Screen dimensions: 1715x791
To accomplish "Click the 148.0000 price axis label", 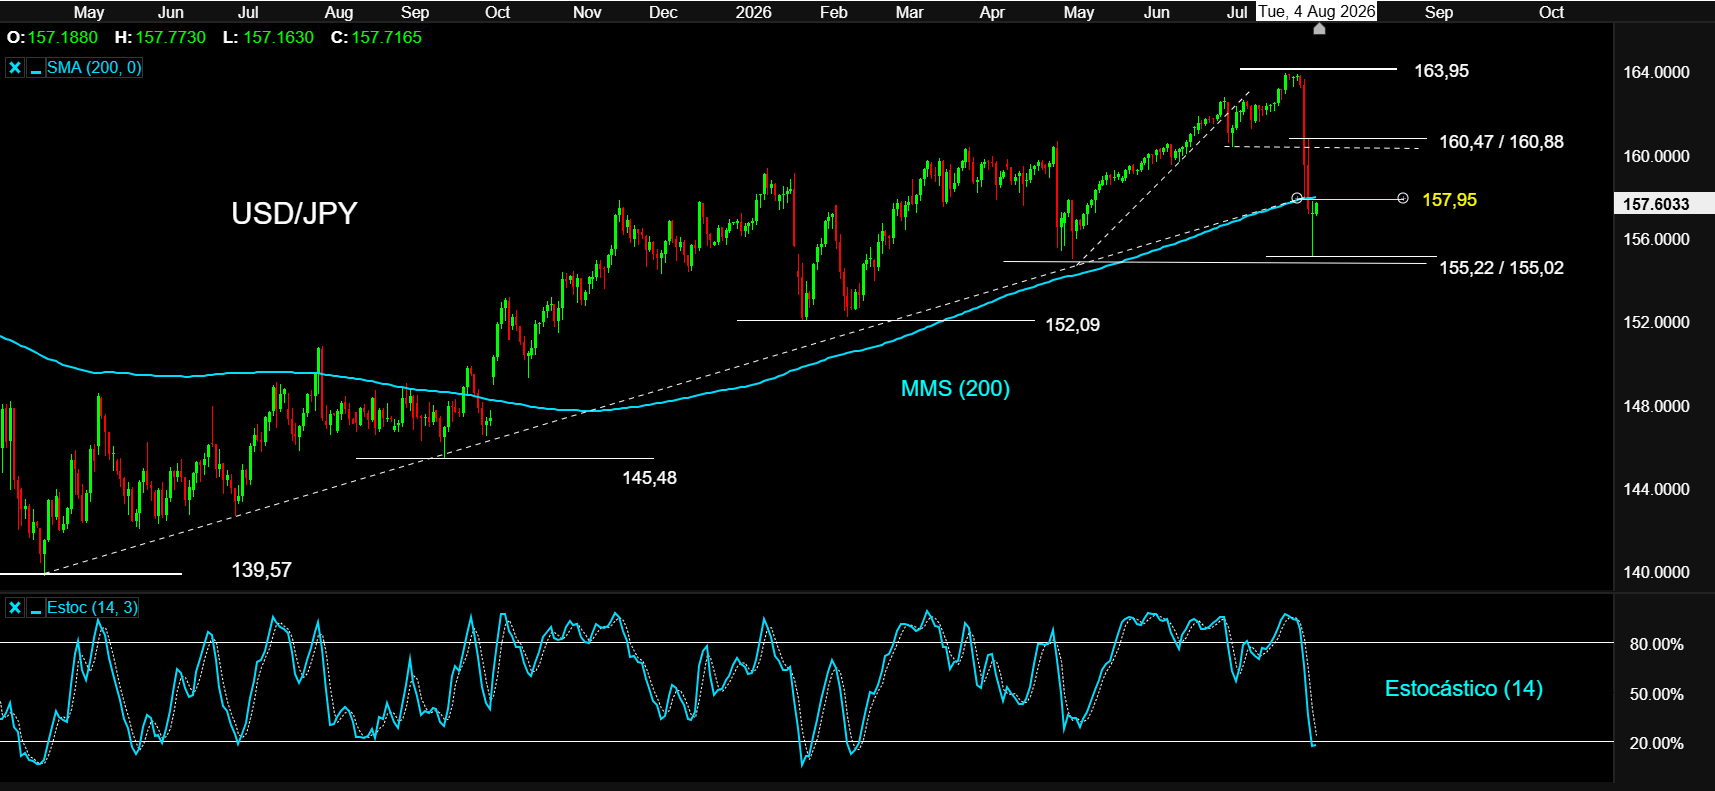I will 1656,406.
